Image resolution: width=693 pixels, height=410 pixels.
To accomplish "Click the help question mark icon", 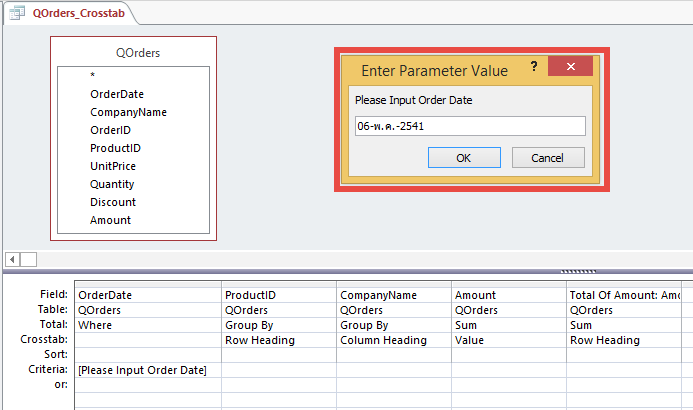I will pyautogui.click(x=534, y=67).
